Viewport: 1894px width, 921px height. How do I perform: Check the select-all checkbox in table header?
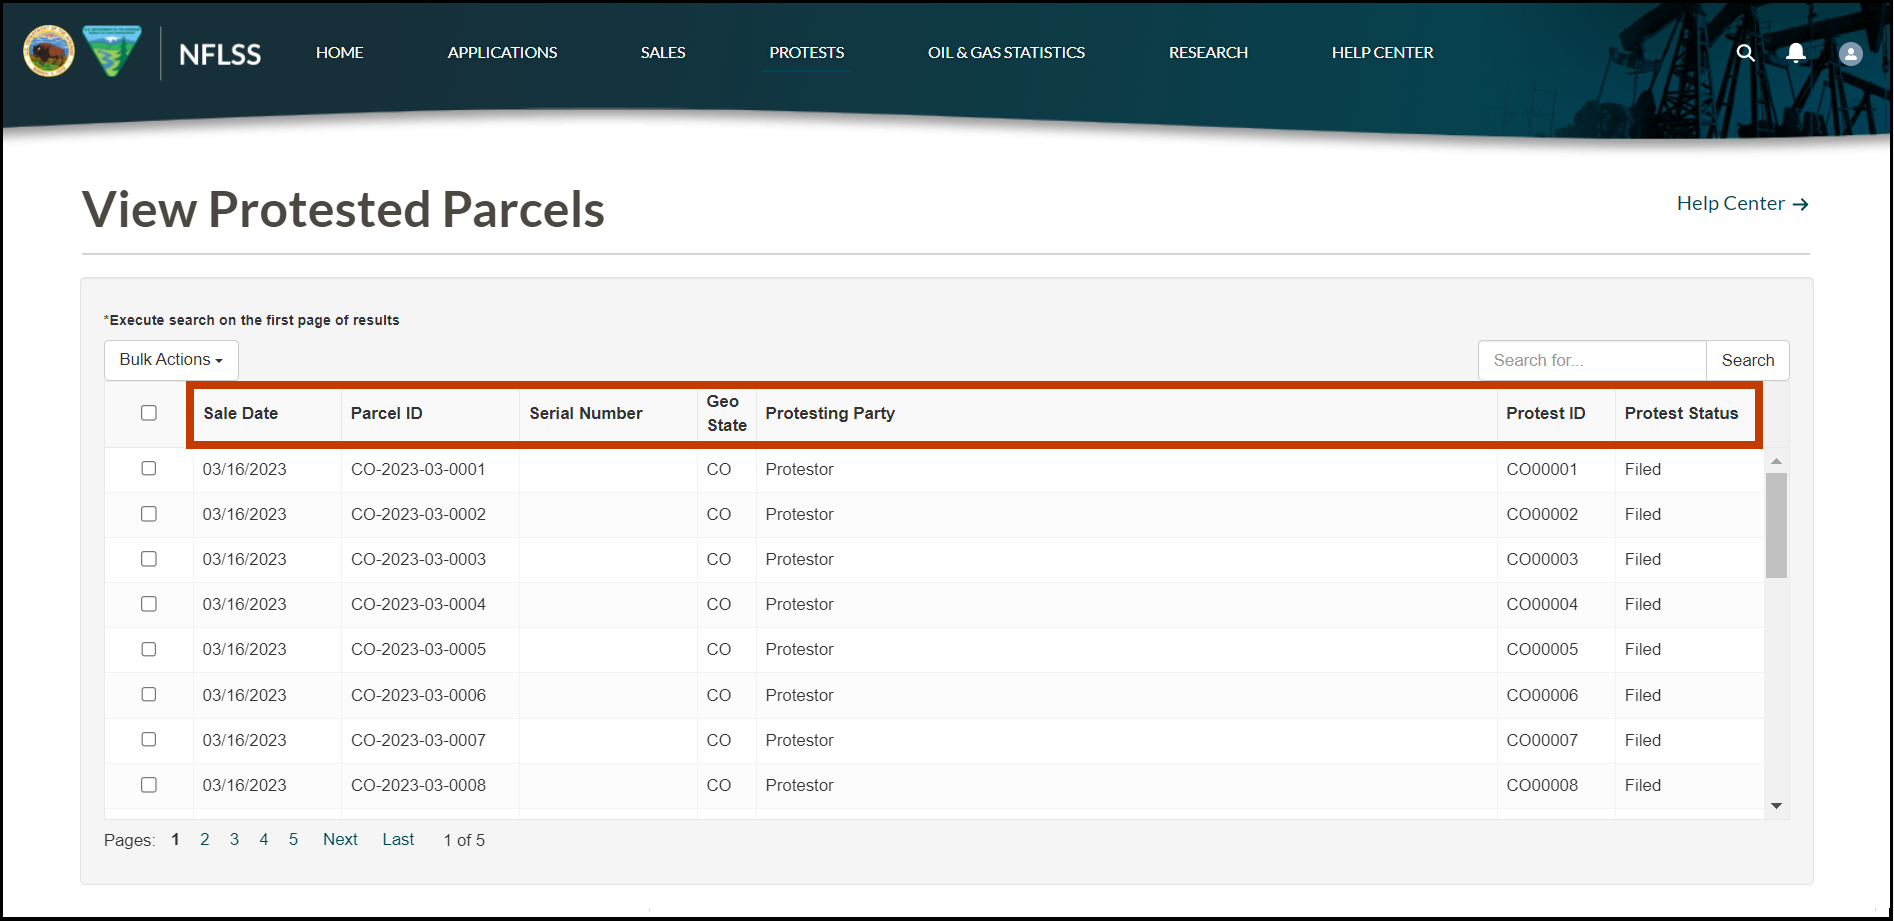coord(149,413)
